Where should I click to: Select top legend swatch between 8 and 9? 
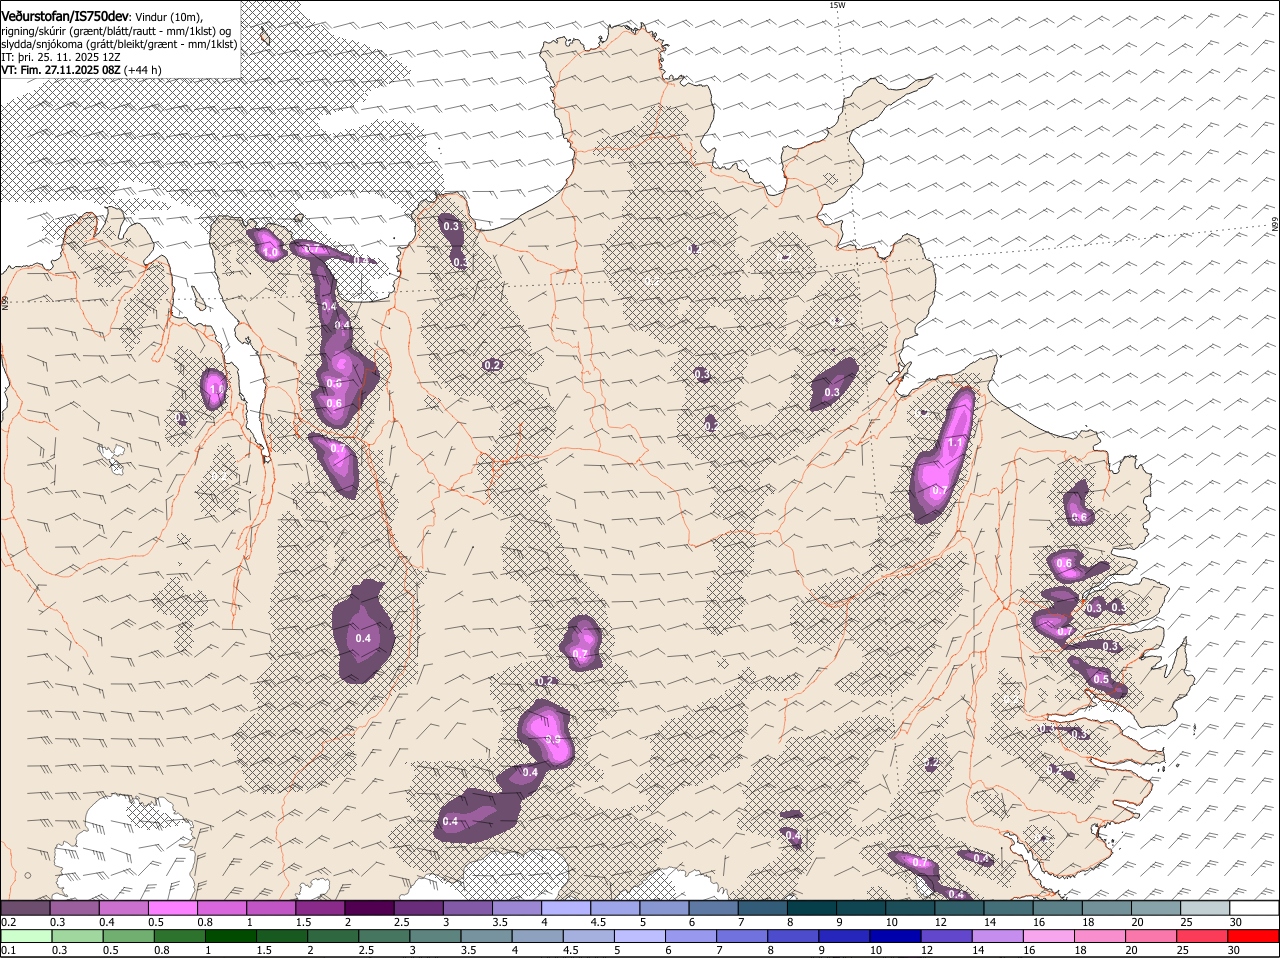coord(812,907)
